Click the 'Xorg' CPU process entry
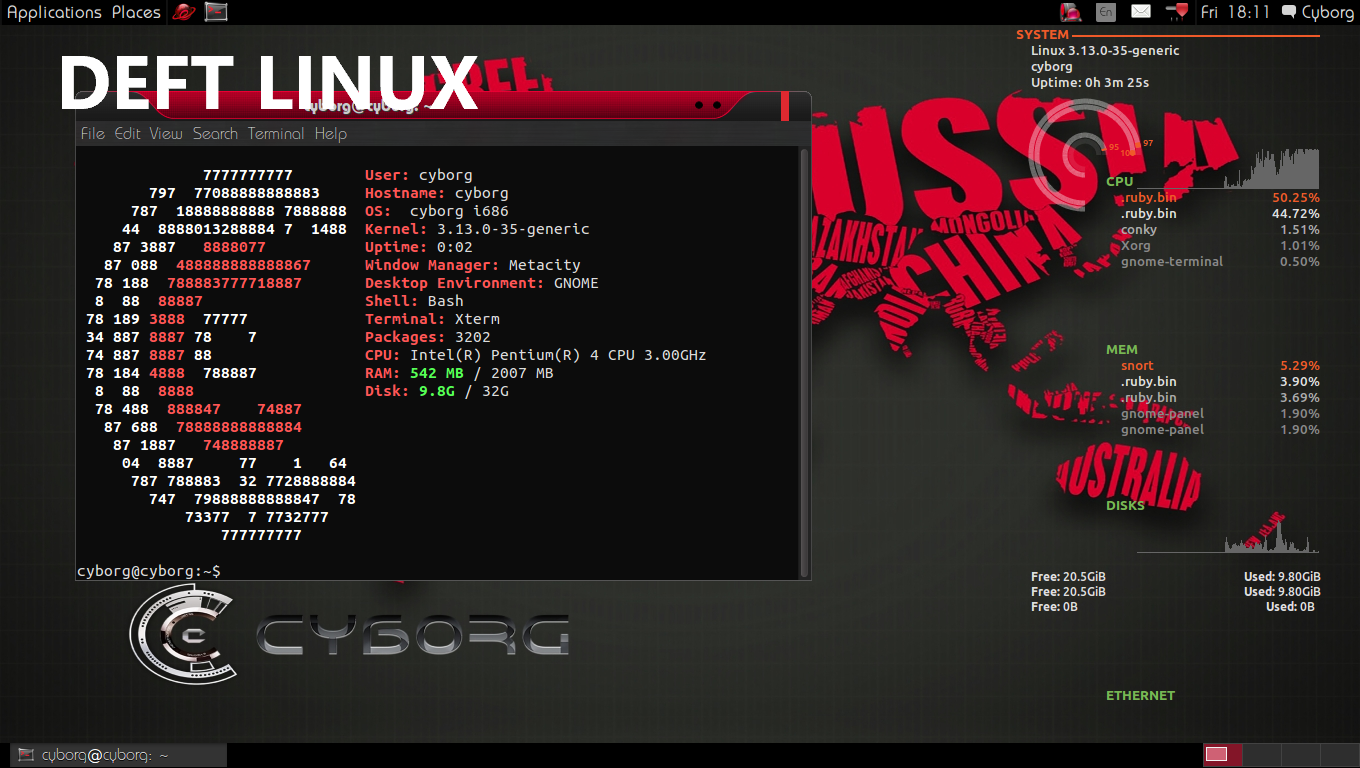The height and width of the screenshot is (768, 1360). click(1136, 246)
